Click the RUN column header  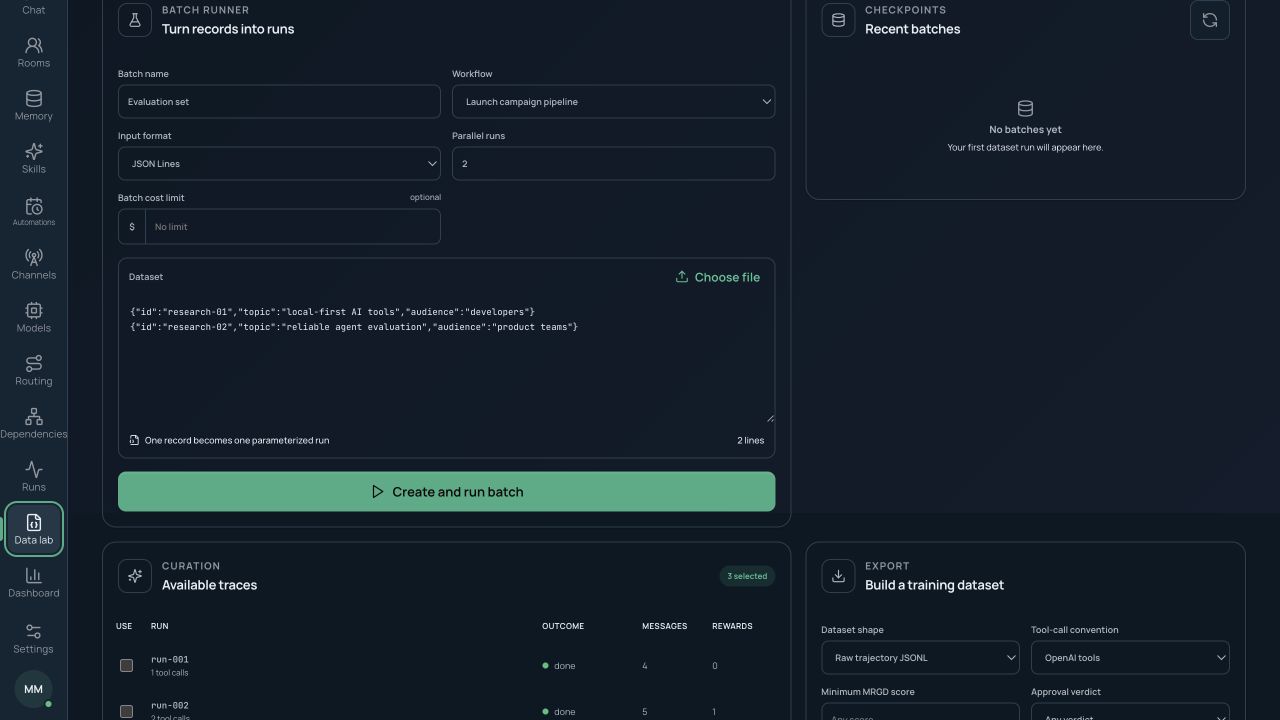[159, 626]
